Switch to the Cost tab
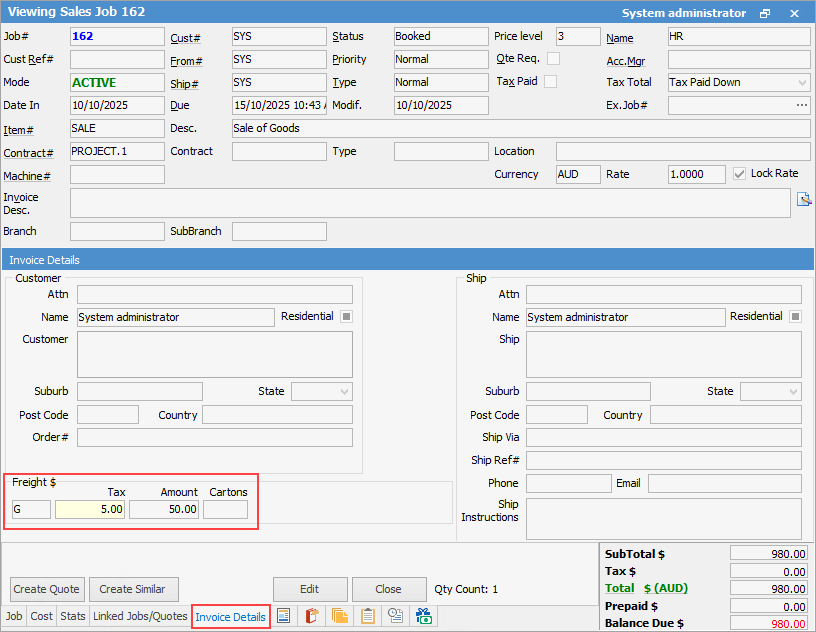This screenshot has width=816, height=632. click(x=42, y=616)
